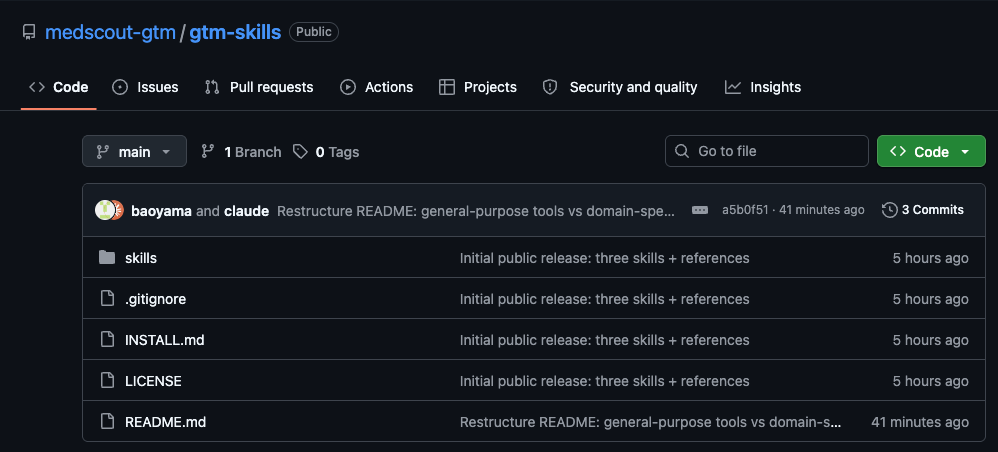View the 3 Commits history
The image size is (998, 452).
tap(923, 210)
